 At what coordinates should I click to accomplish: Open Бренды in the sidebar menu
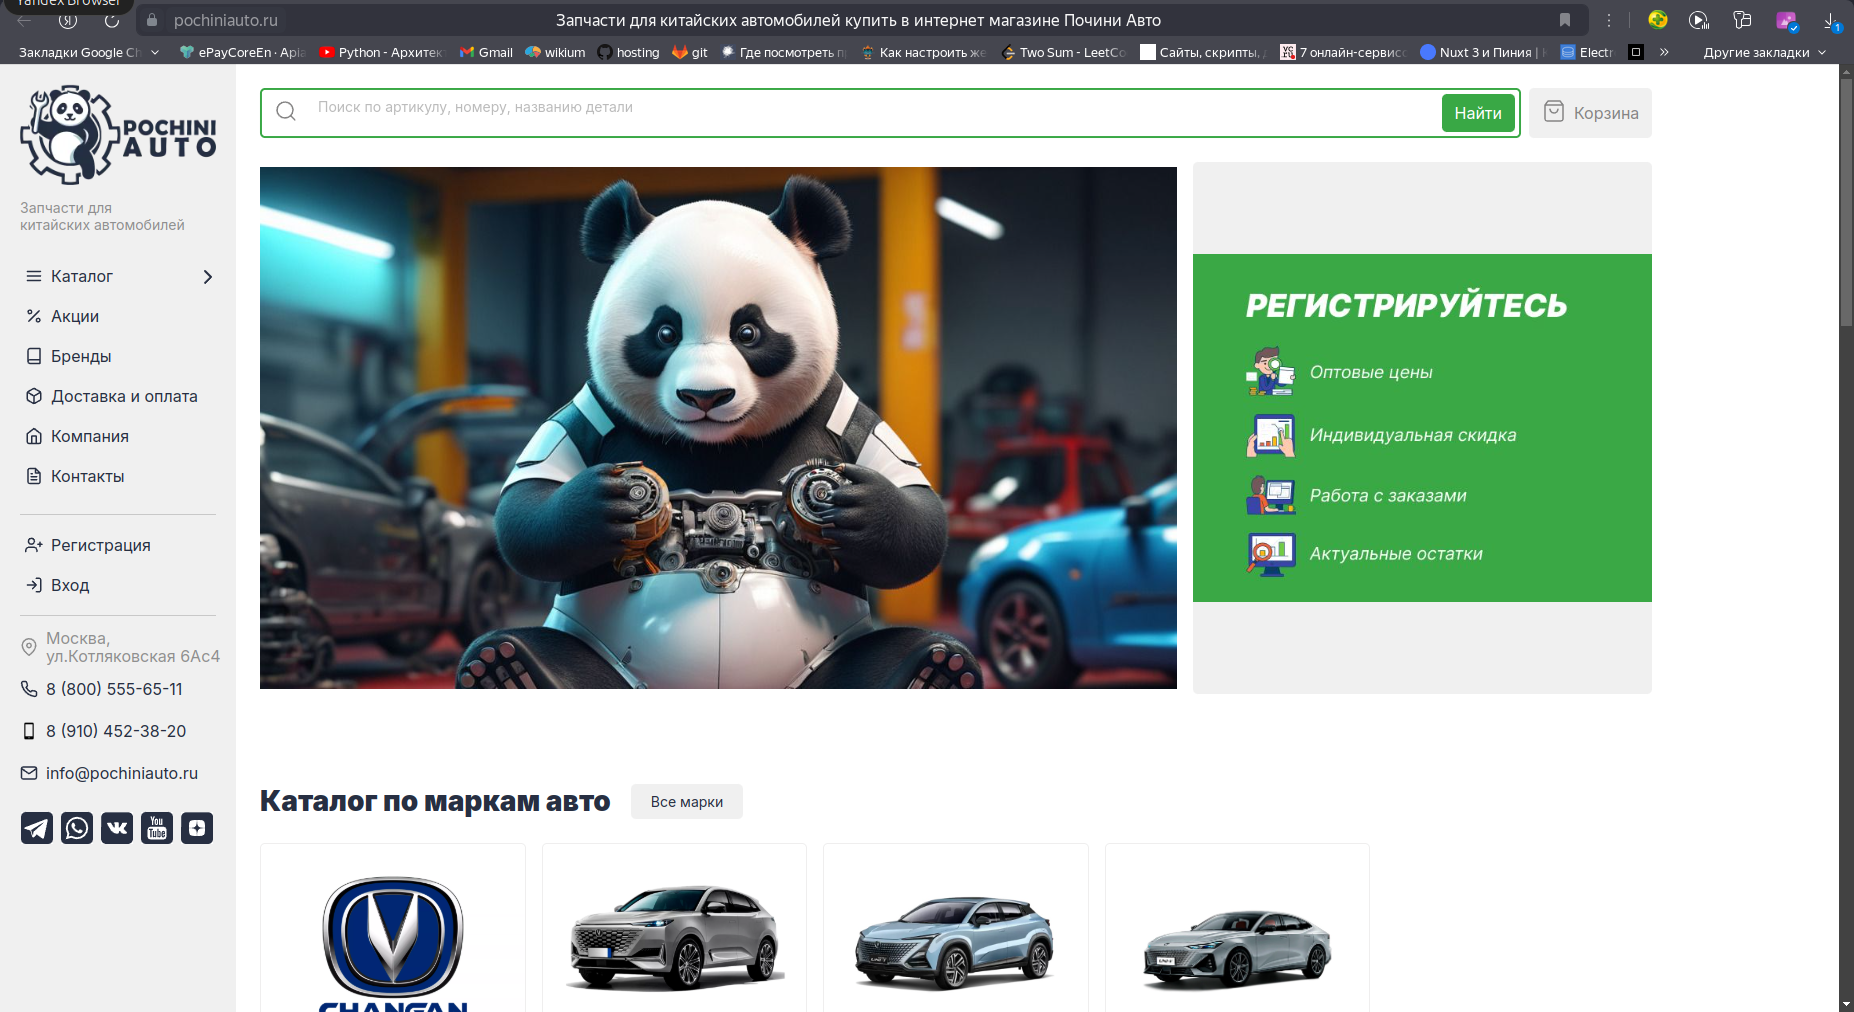81,356
